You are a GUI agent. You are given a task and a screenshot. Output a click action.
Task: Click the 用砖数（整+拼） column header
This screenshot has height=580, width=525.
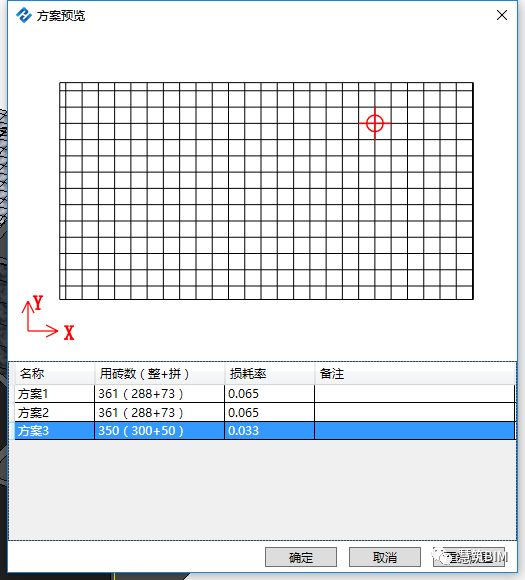tap(159, 374)
